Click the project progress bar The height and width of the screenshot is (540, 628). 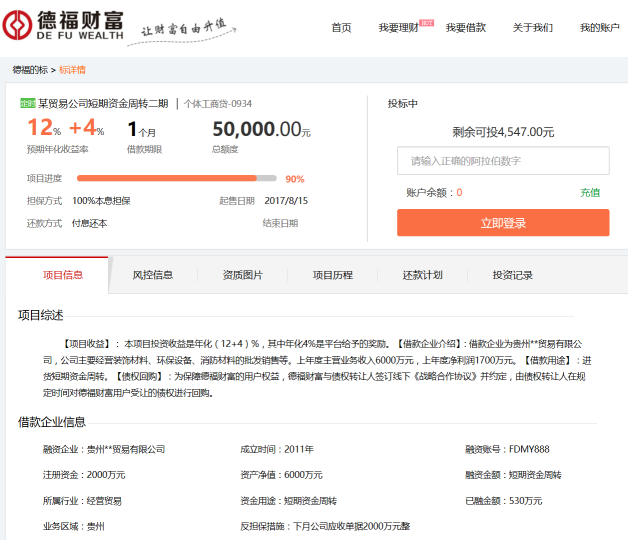click(x=178, y=179)
